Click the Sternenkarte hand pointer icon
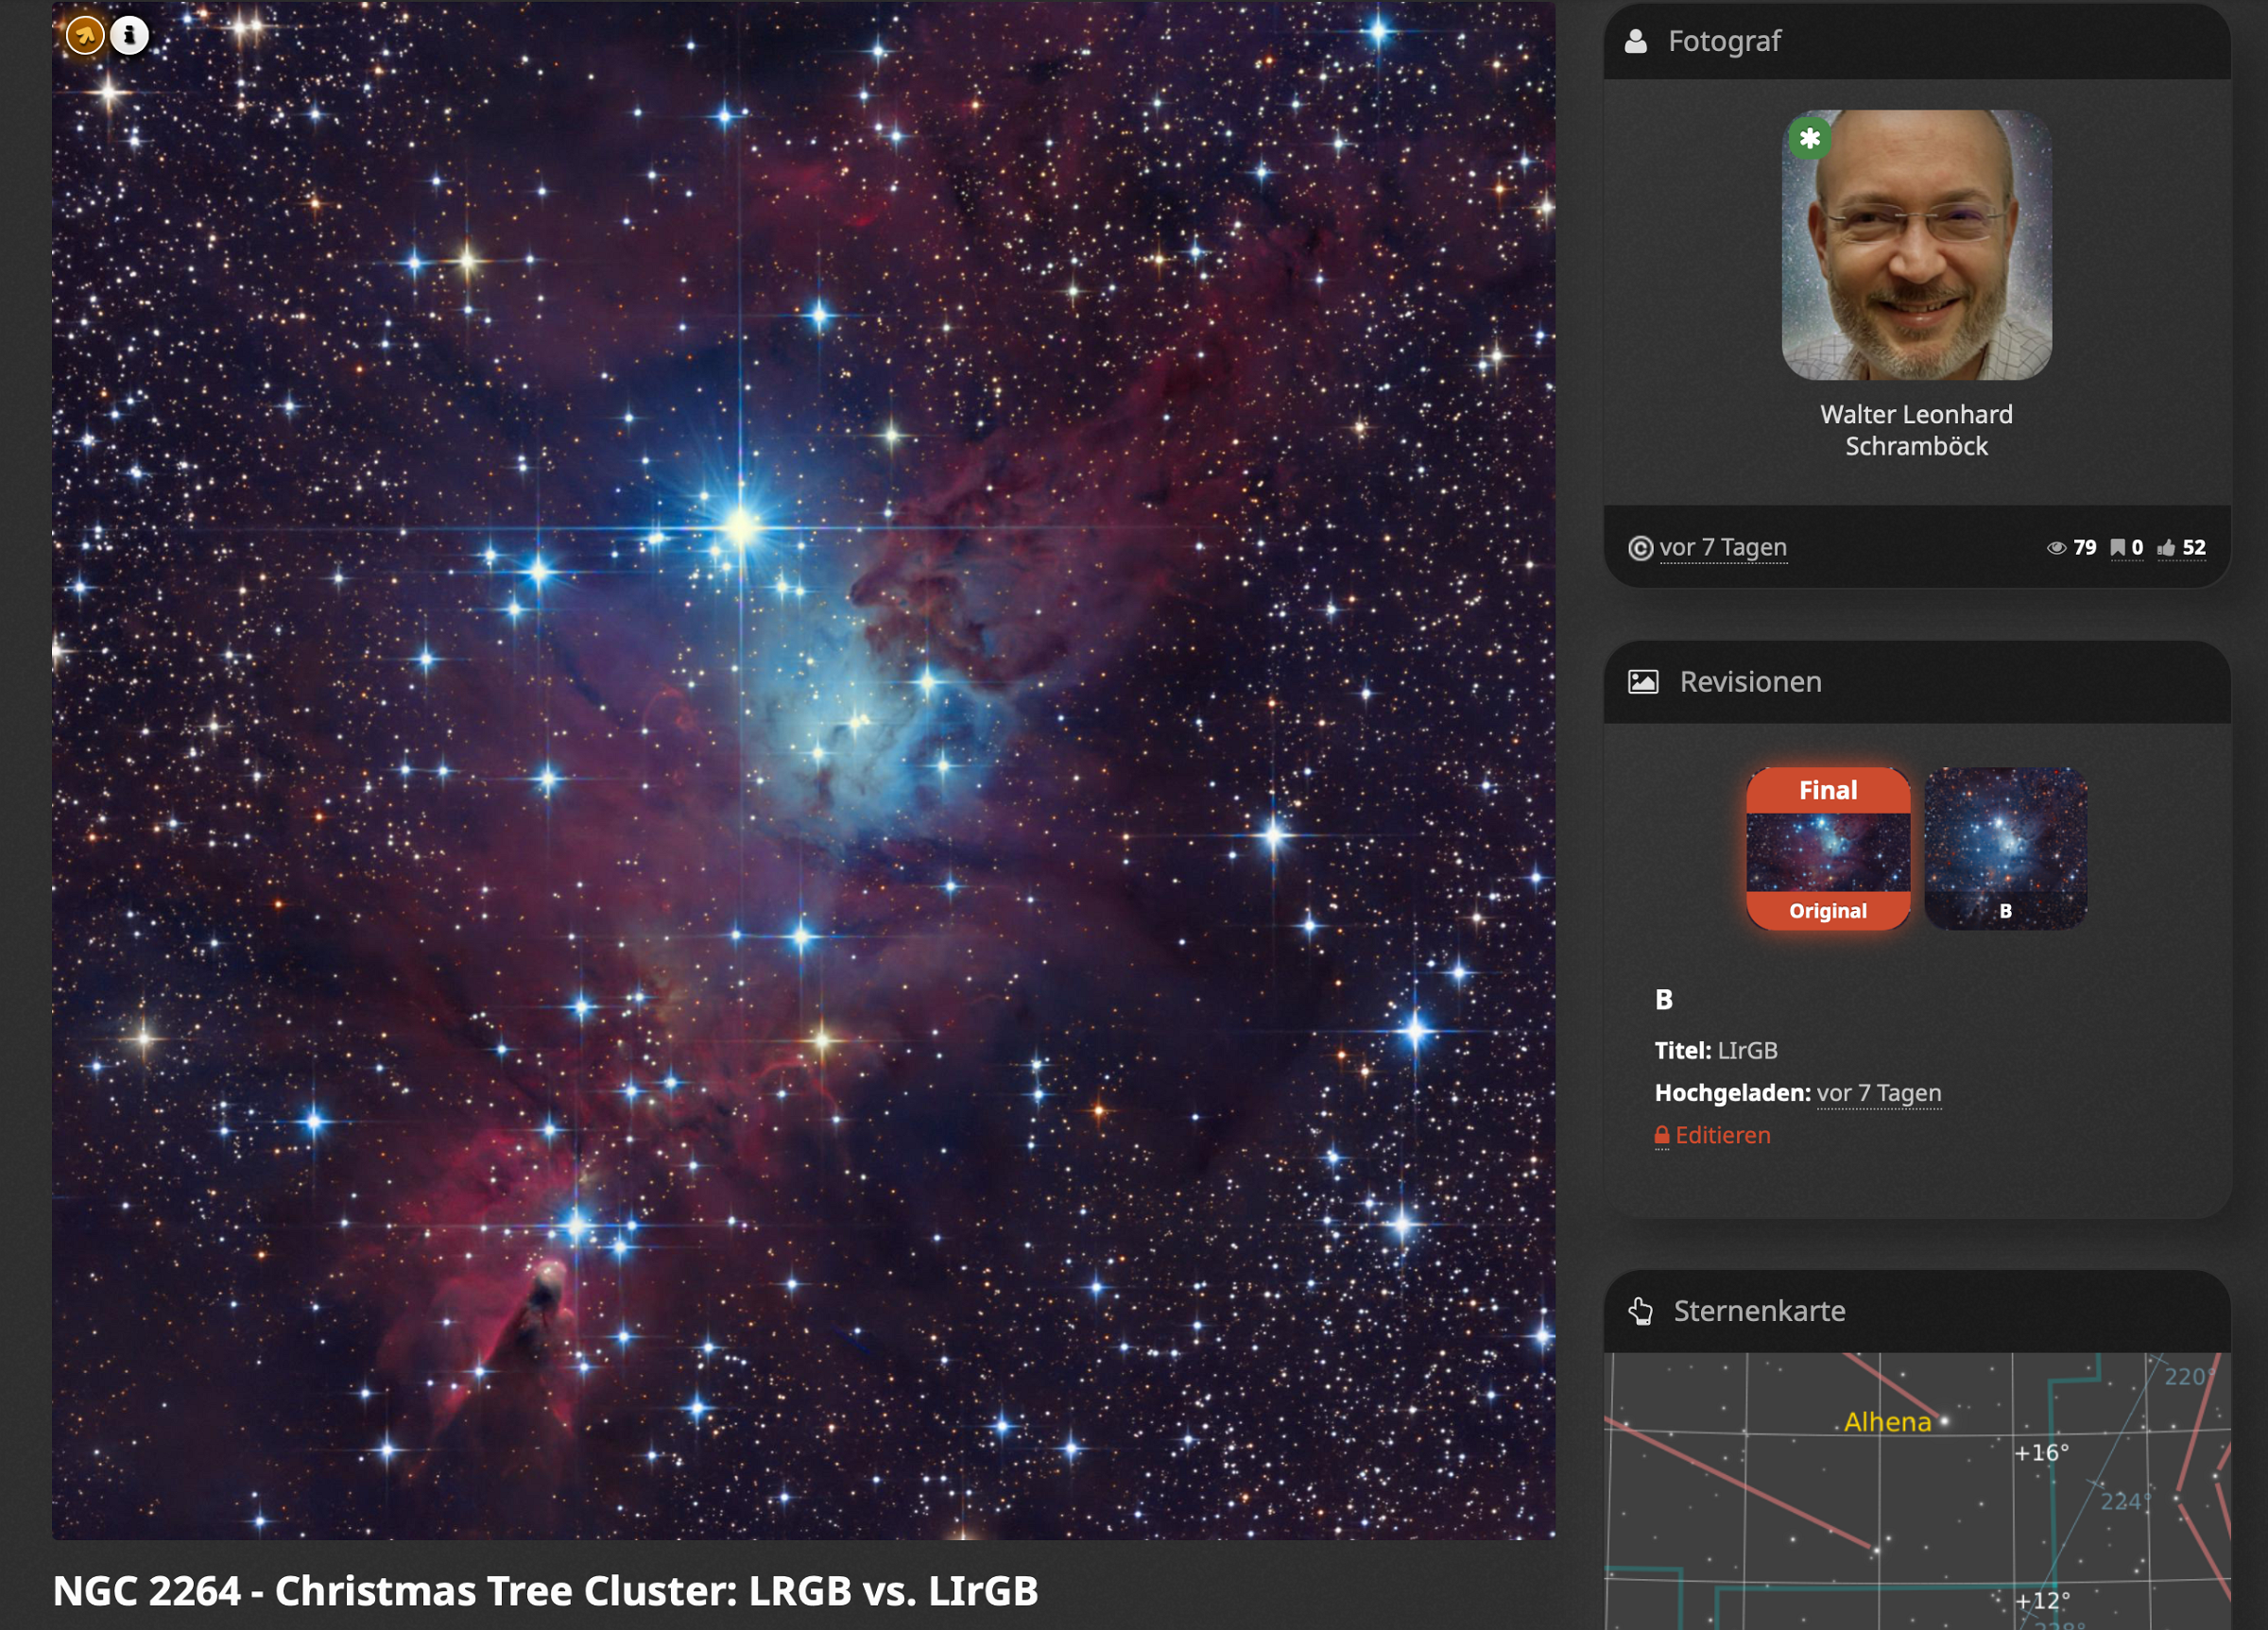Image resolution: width=2268 pixels, height=1630 pixels. click(1641, 1311)
